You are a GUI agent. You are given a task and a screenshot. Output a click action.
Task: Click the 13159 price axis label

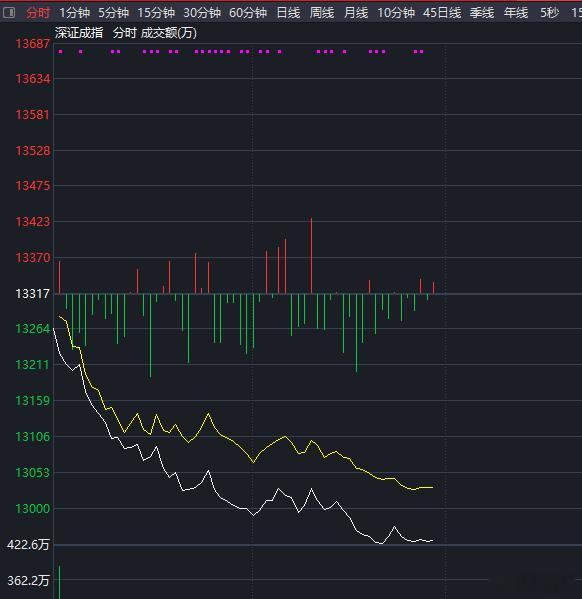[x=33, y=400]
